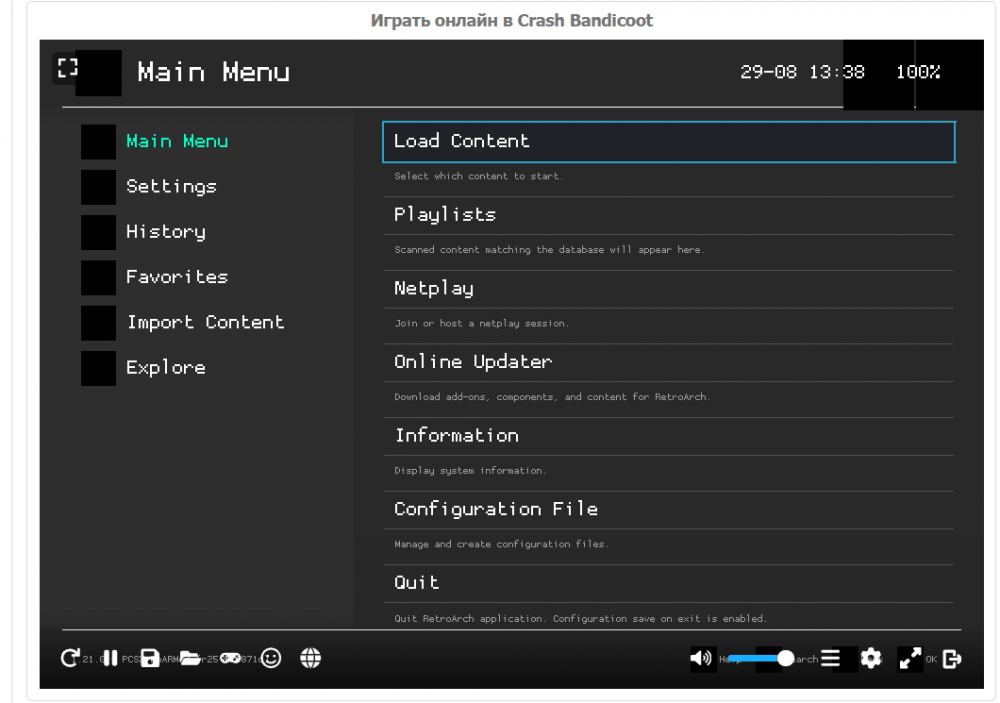The width and height of the screenshot is (1000, 703).
Task: Select Load Content entry
Action: 669,142
